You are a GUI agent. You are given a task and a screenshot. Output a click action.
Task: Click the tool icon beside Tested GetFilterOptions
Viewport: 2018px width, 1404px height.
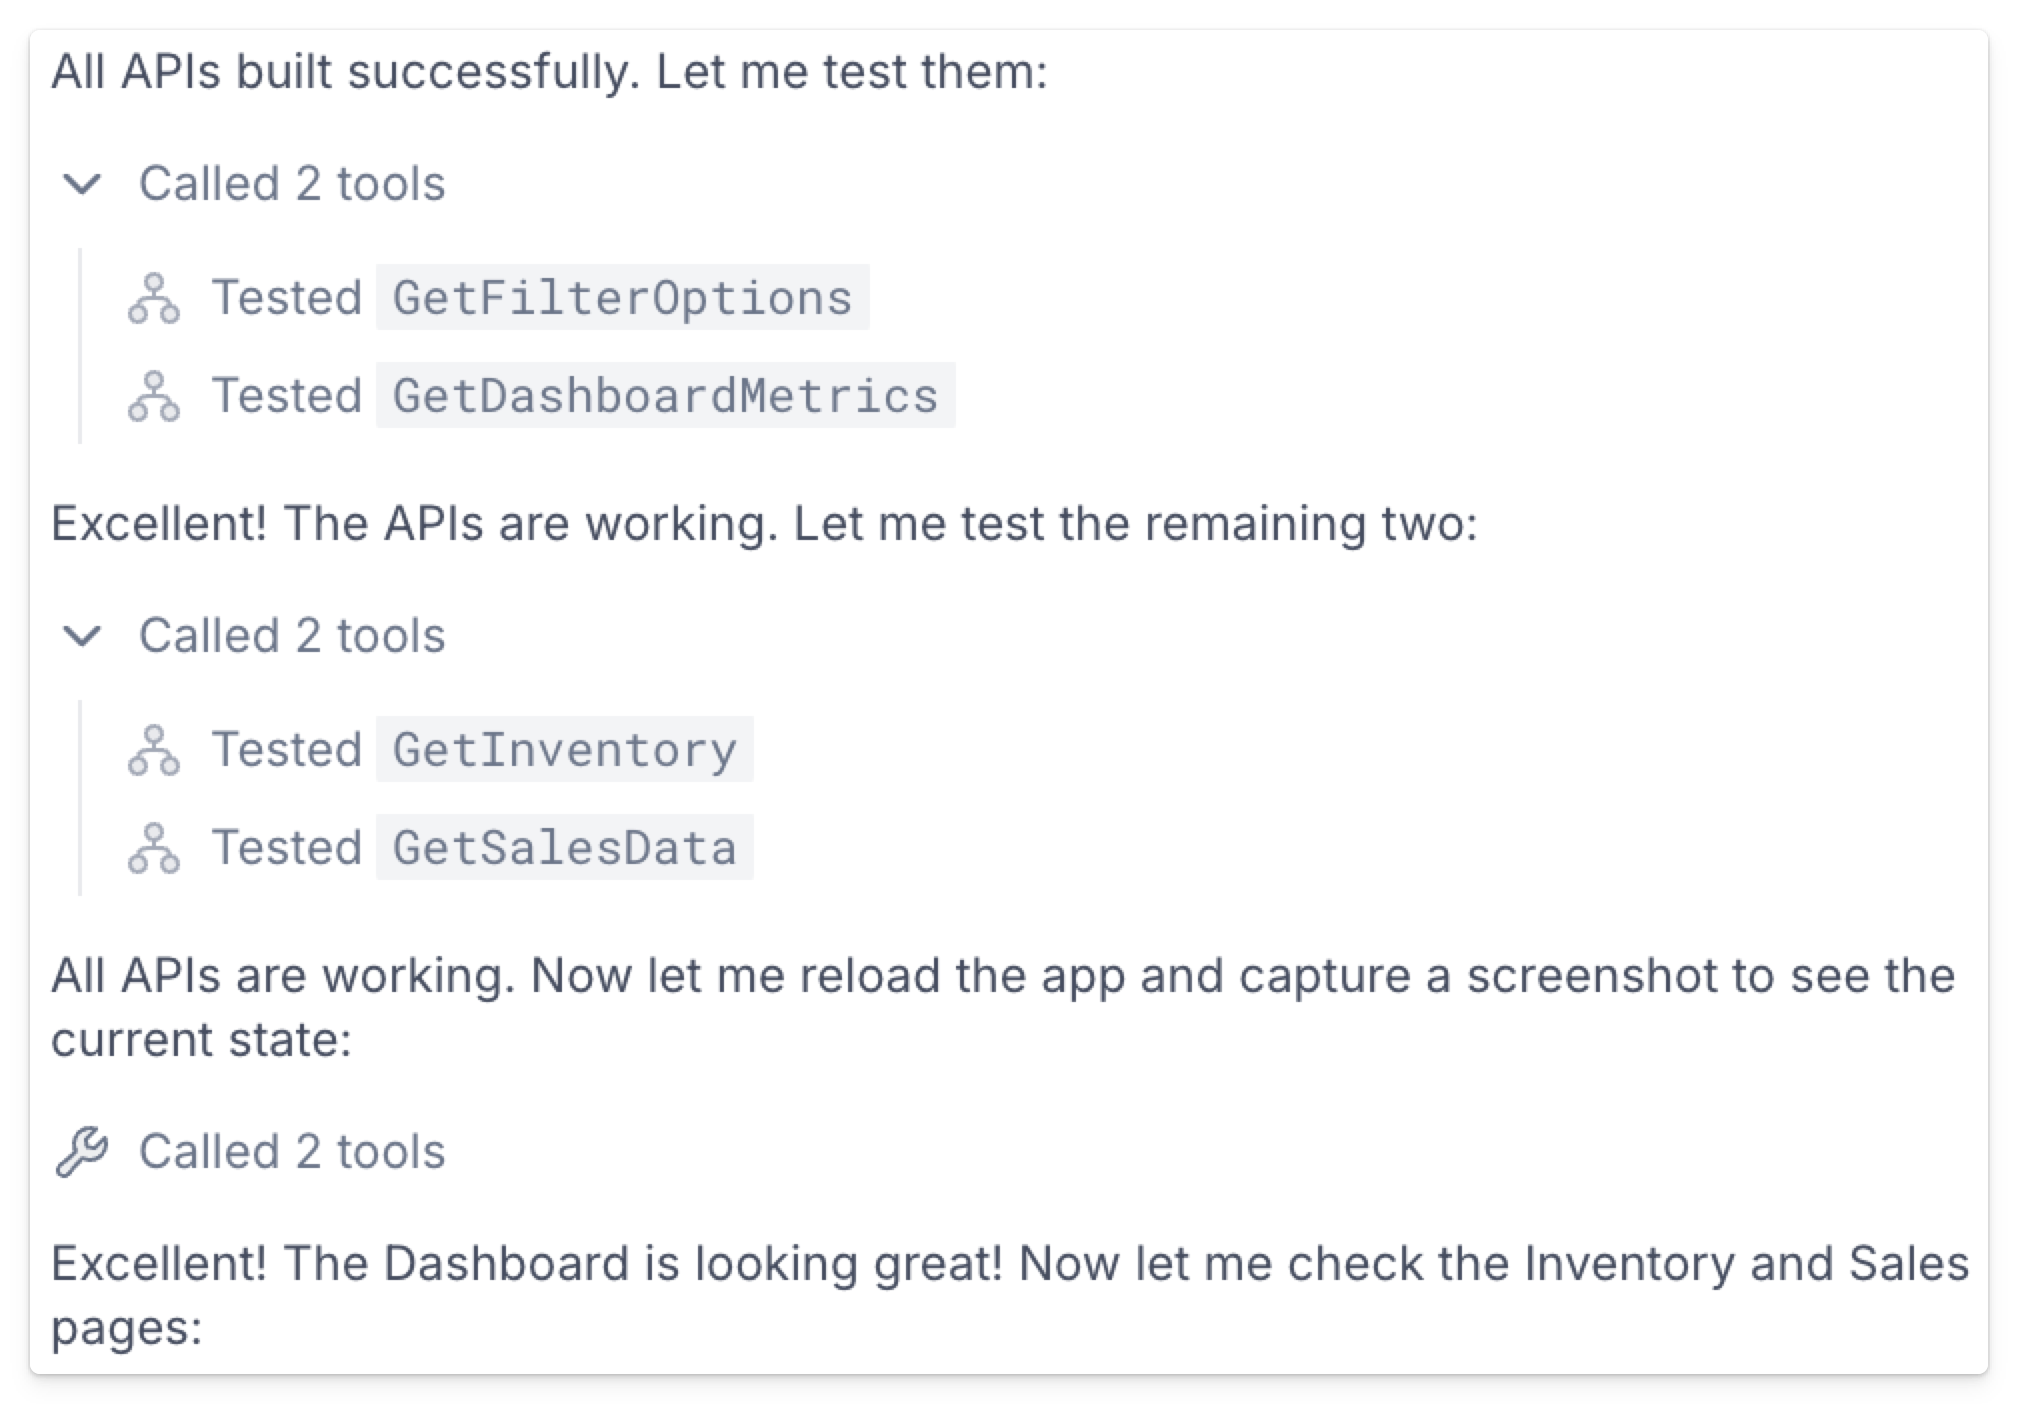155,297
